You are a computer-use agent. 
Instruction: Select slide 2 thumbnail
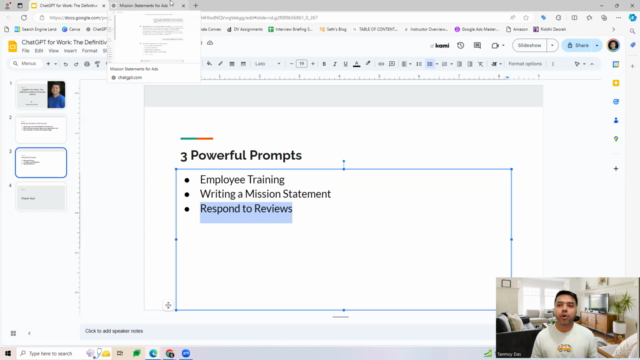(41, 129)
